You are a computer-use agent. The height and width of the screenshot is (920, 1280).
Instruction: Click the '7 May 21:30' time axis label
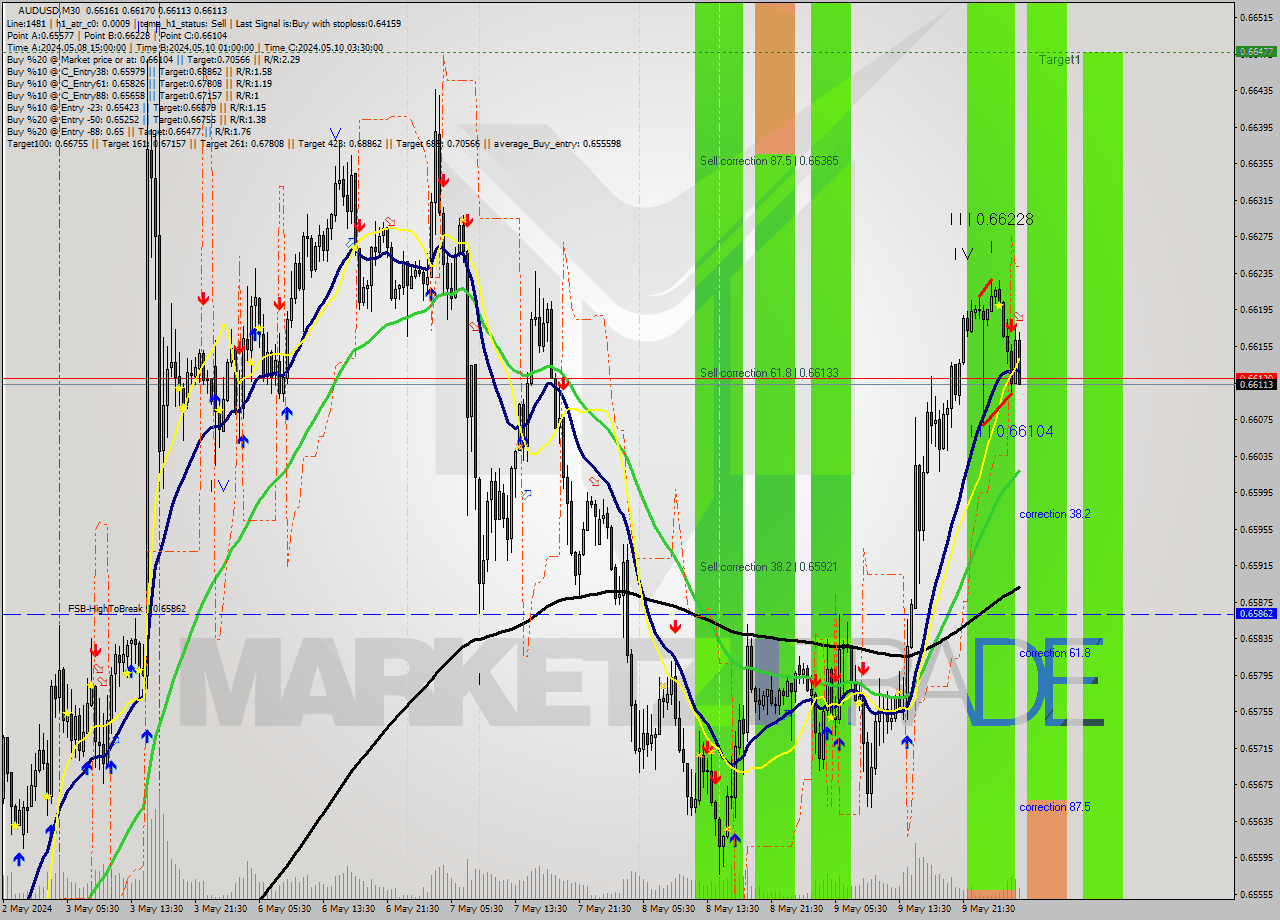(605, 909)
